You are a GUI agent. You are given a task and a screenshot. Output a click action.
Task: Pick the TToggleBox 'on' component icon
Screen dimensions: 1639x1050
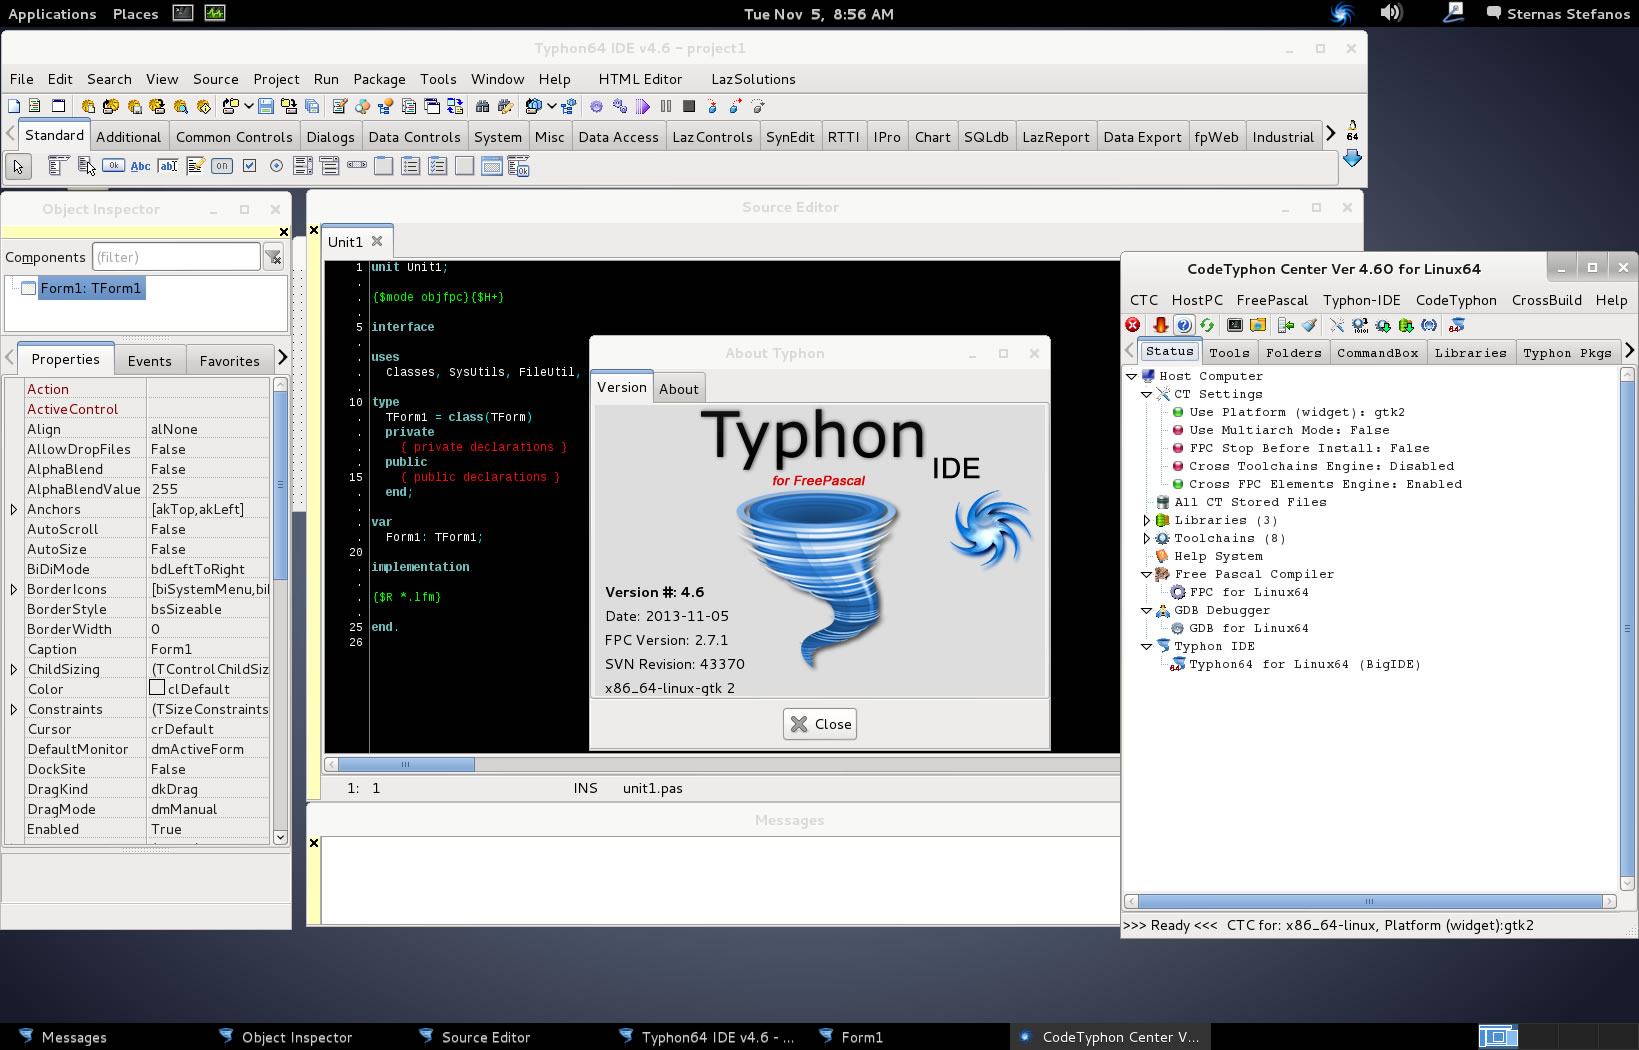pyautogui.click(x=222, y=166)
